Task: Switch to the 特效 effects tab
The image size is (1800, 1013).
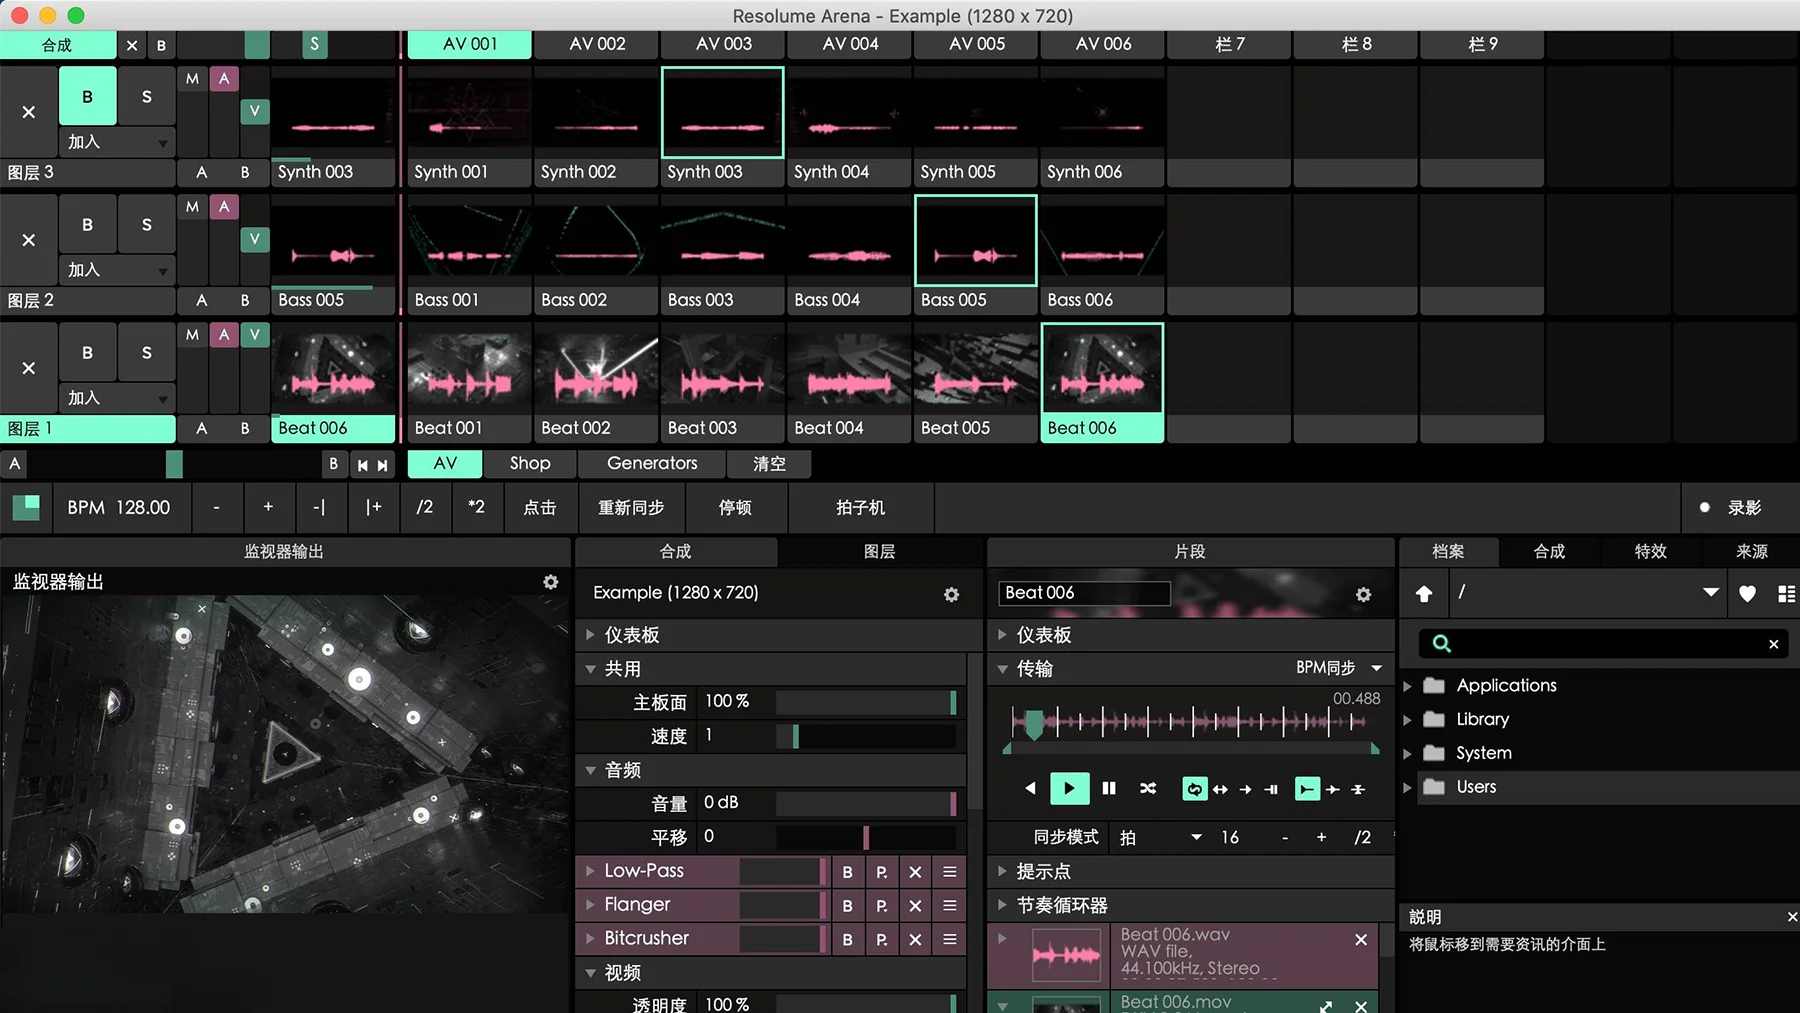Action: pos(1650,552)
